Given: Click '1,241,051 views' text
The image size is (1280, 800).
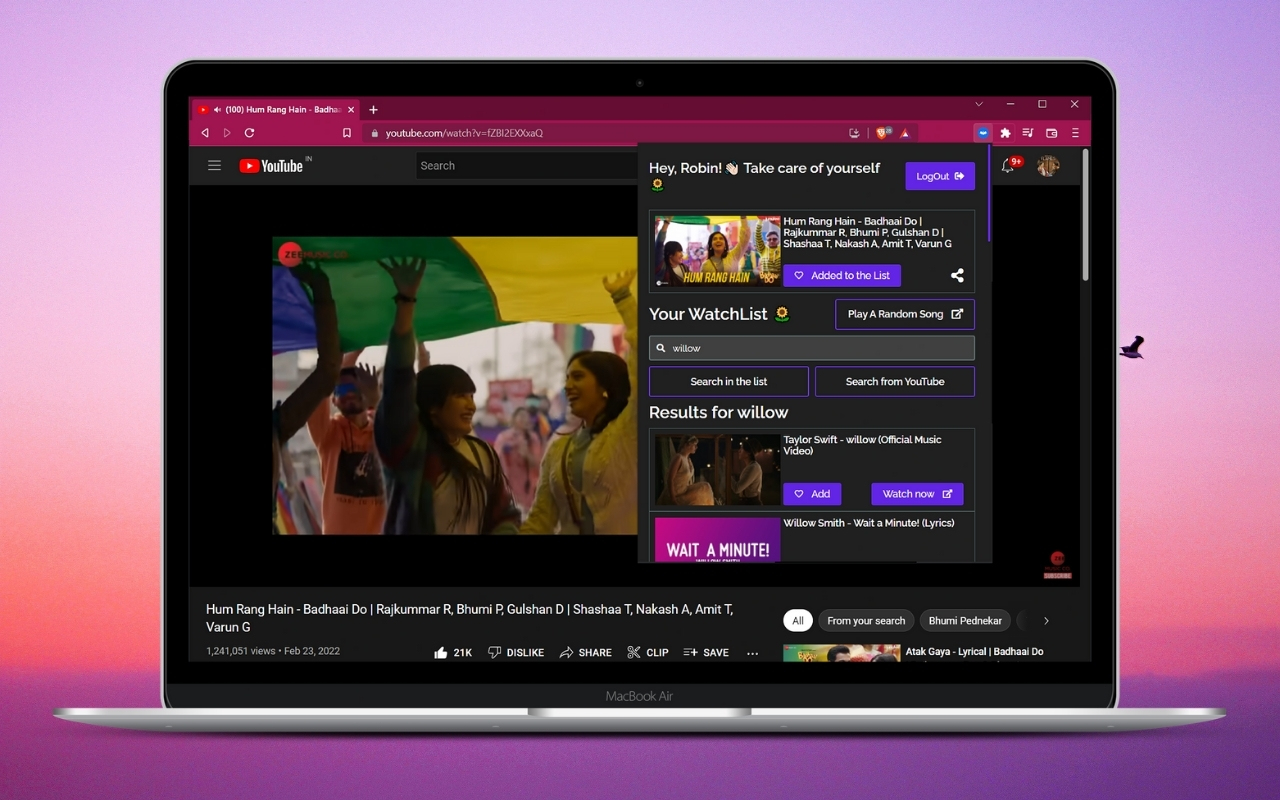Looking at the screenshot, I should click(241, 651).
